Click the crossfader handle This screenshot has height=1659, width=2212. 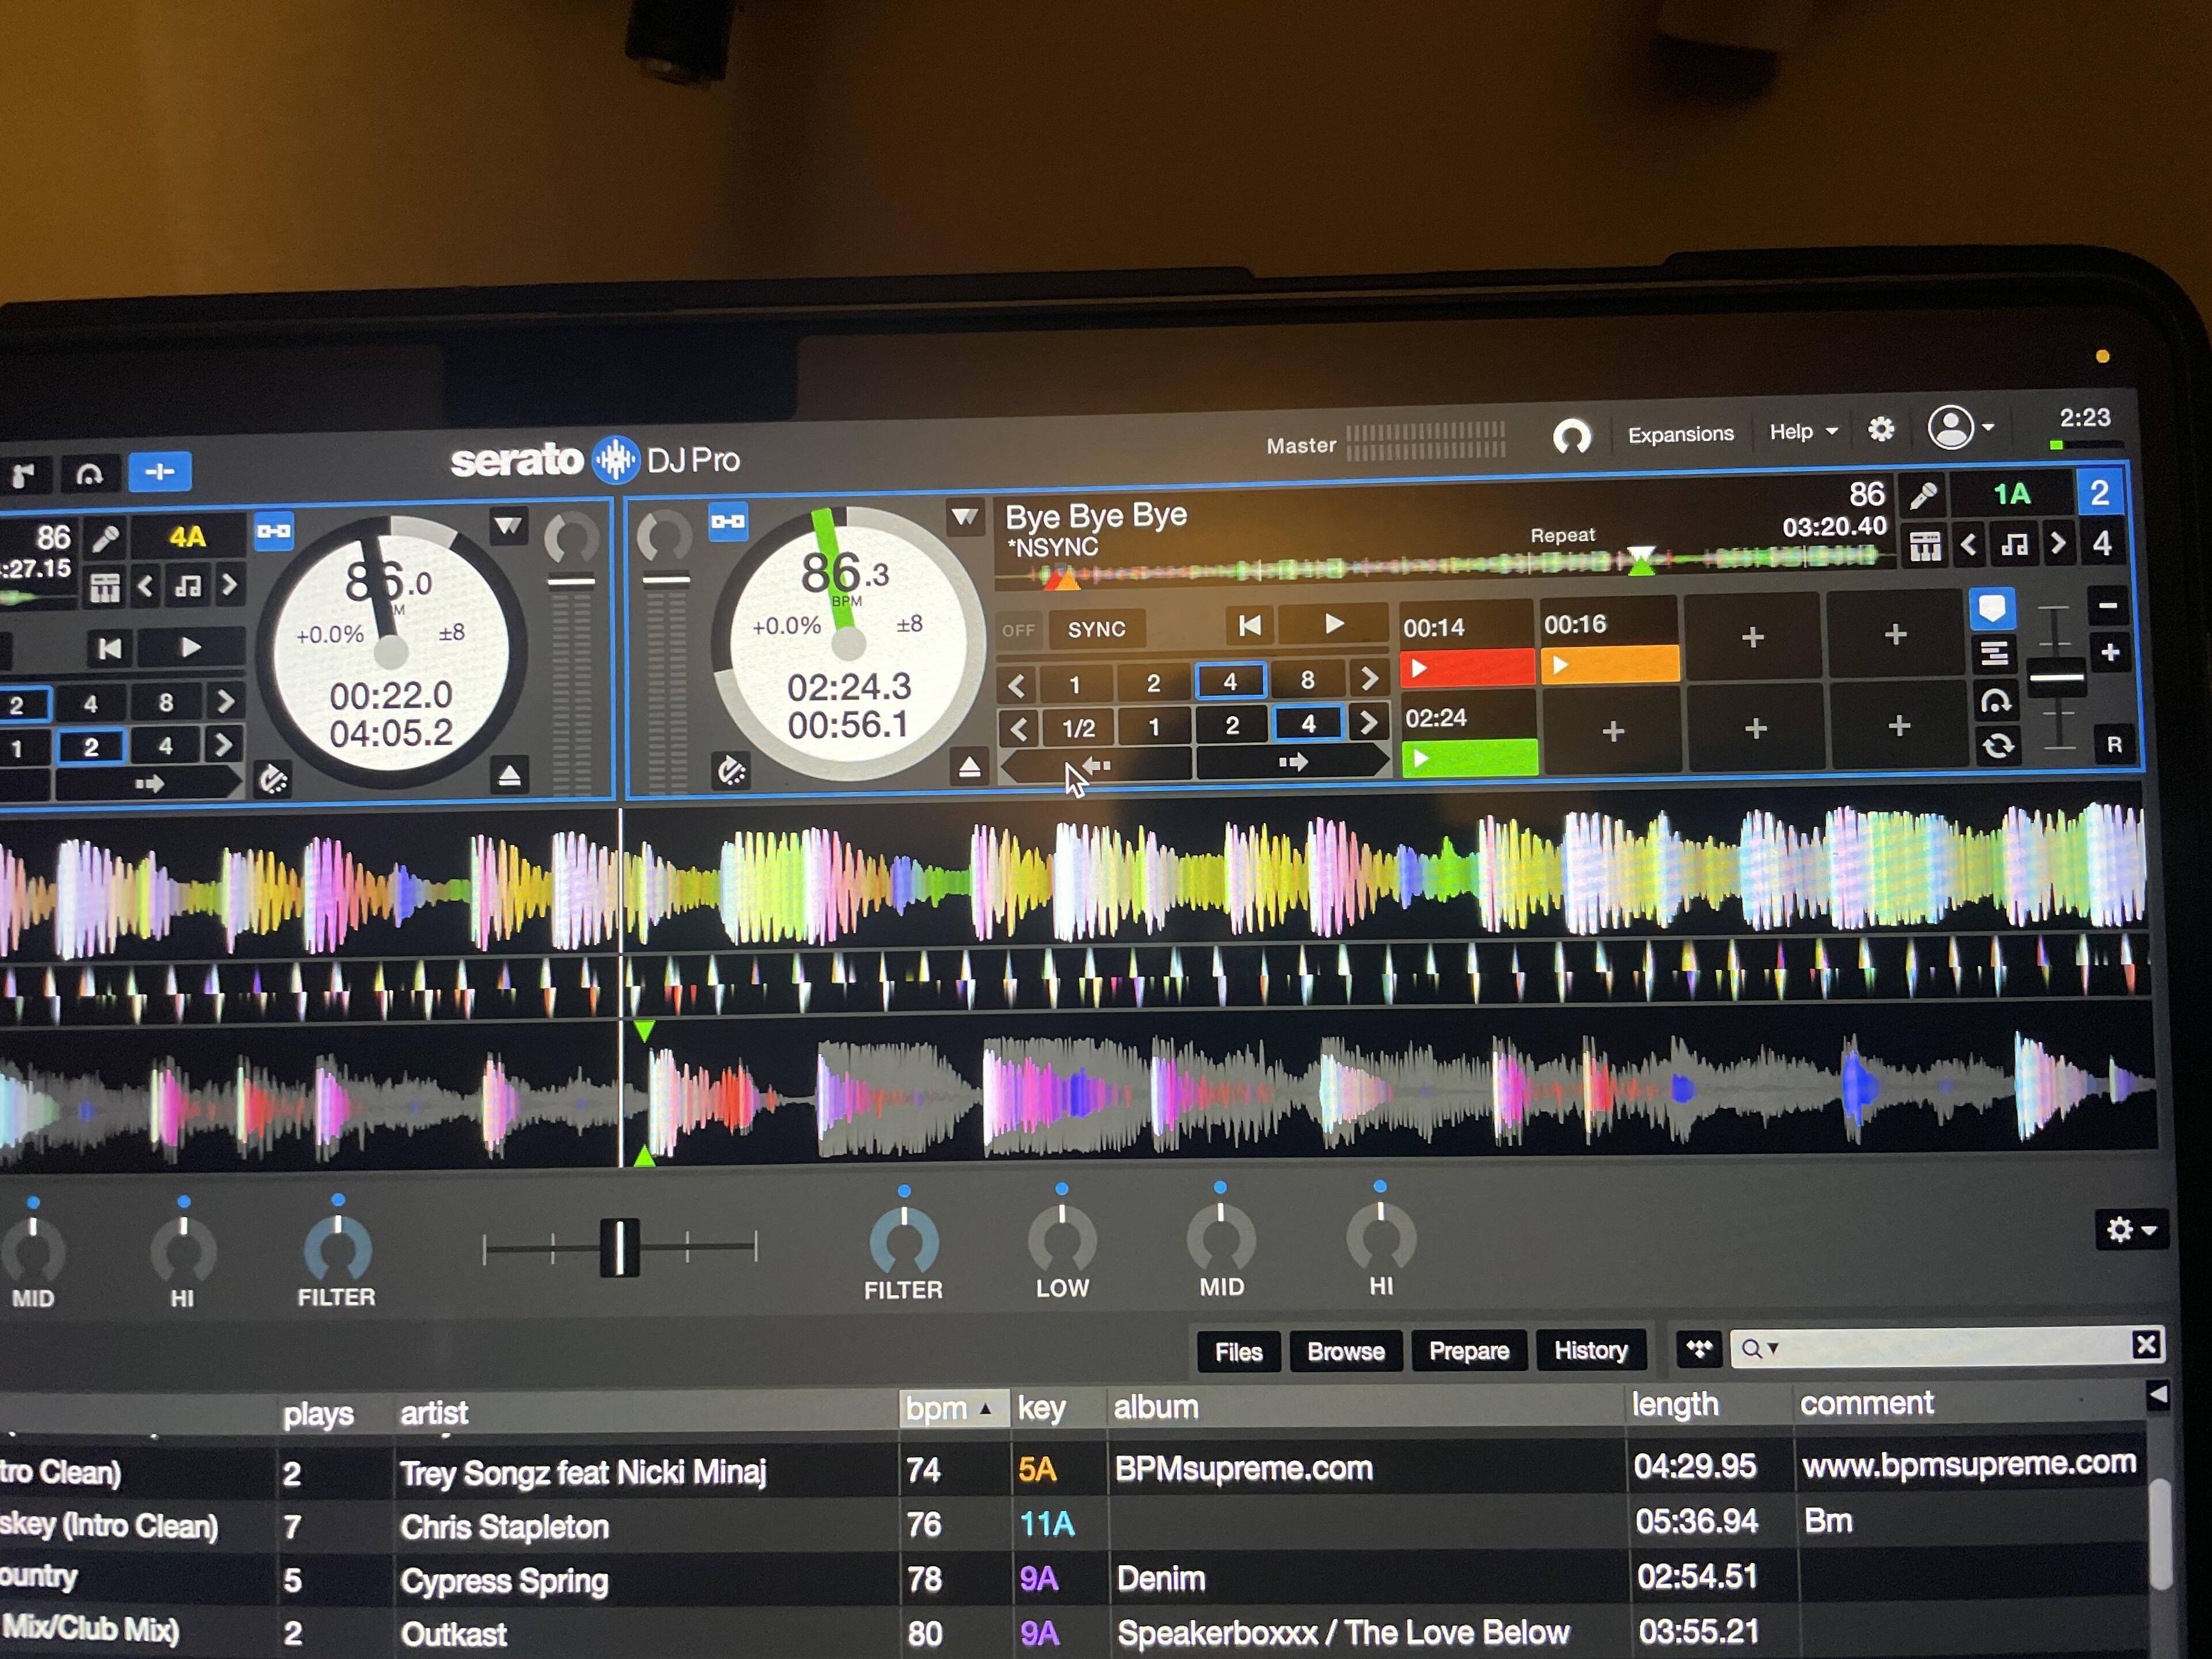coord(619,1247)
